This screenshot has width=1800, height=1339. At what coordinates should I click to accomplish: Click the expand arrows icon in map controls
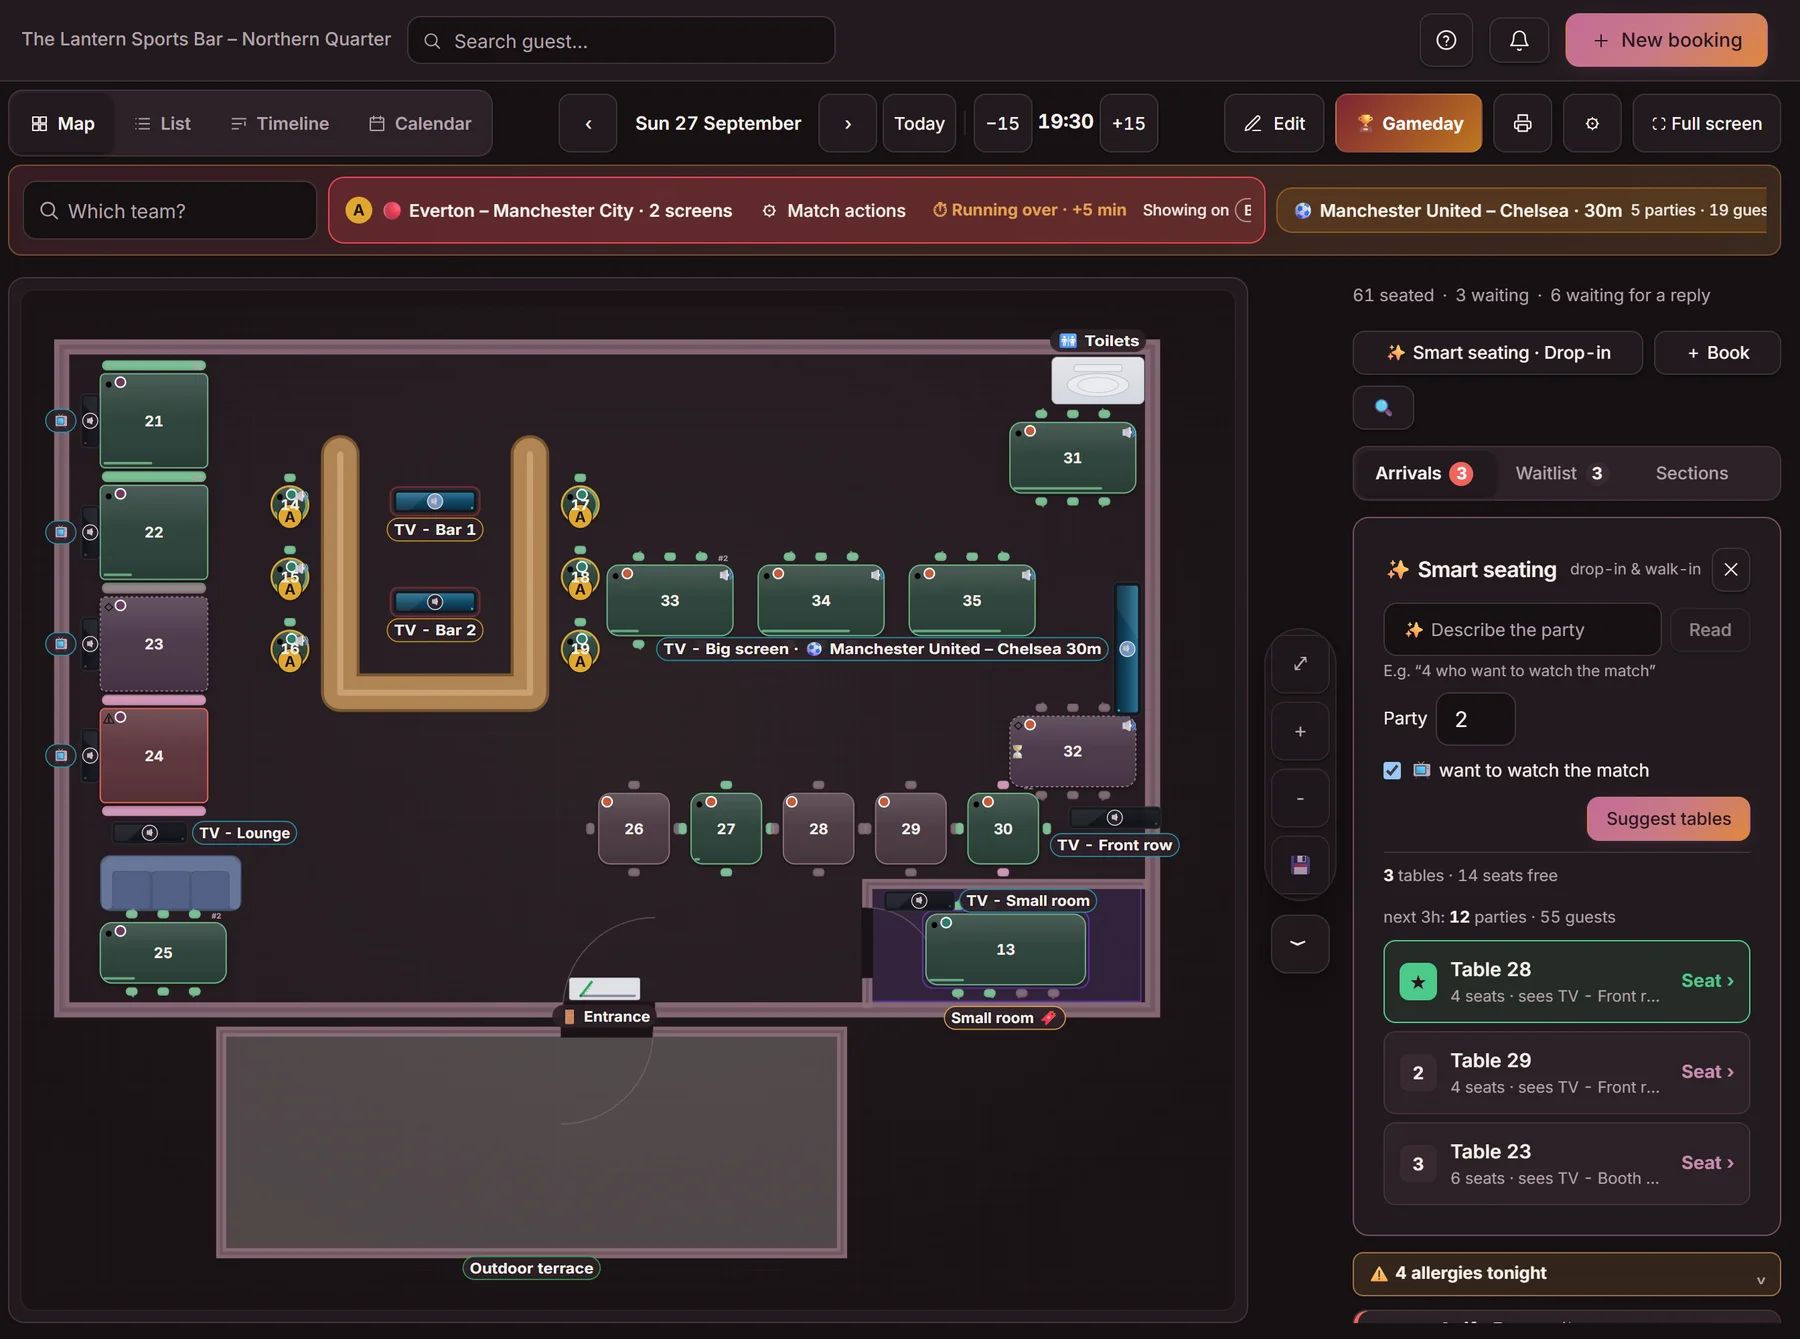point(1300,663)
